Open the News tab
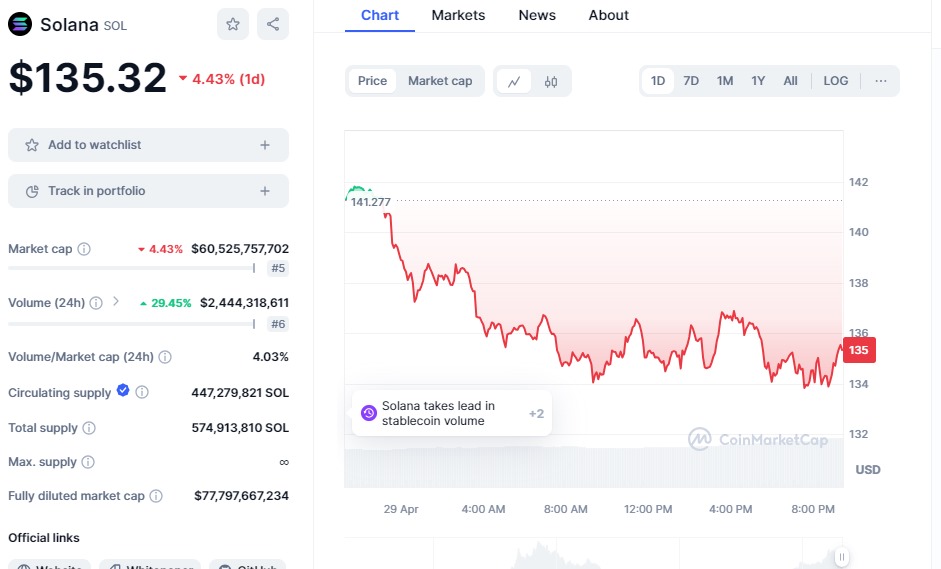Screen dimensions: 941x569 pyautogui.click(x=537, y=15)
